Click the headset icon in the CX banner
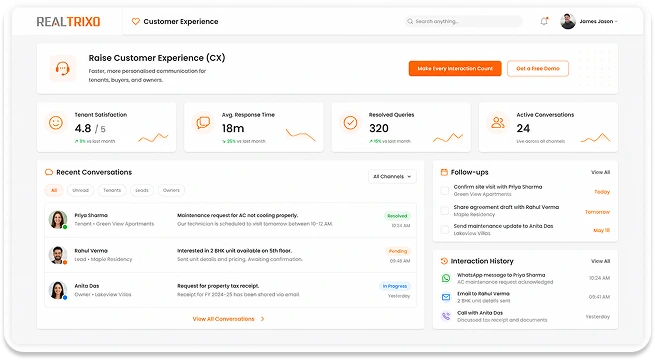655x360 pixels. 63,68
